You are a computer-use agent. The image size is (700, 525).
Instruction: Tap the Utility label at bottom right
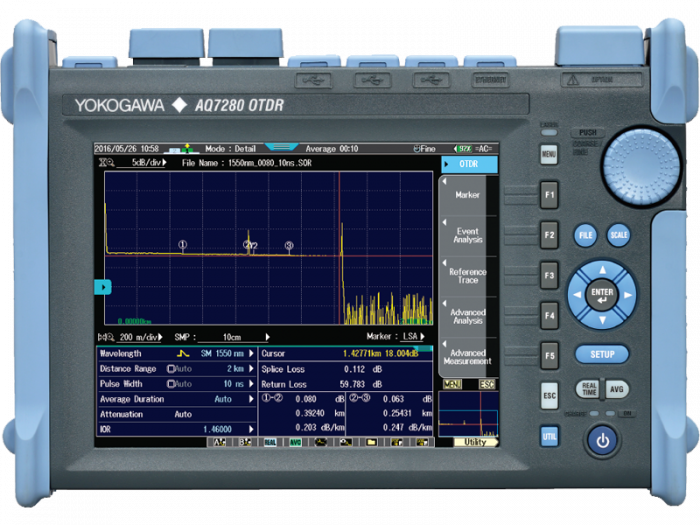coord(476,442)
